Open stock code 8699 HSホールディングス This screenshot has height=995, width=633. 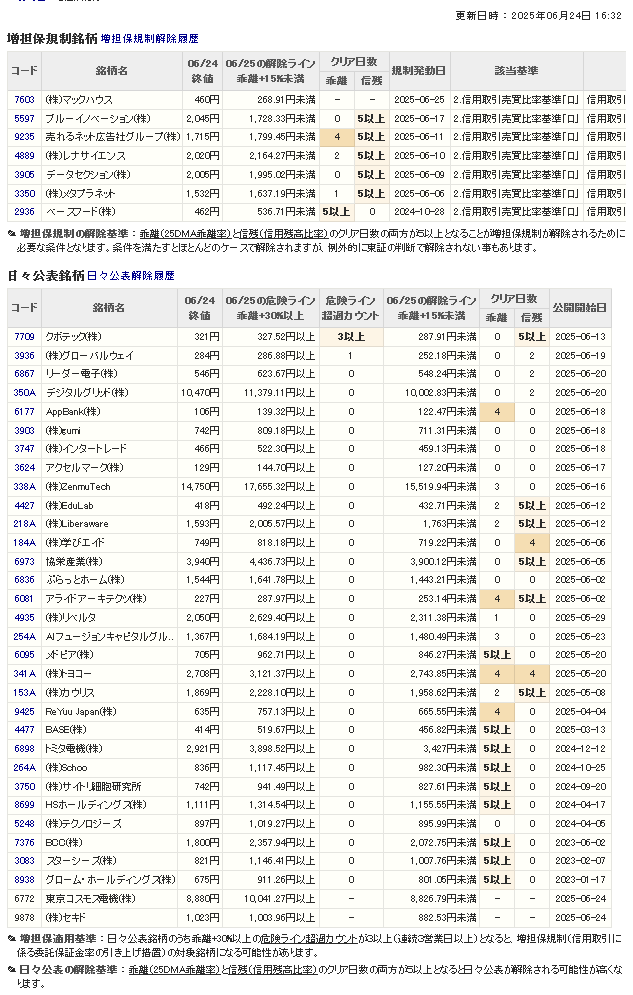coord(24,805)
